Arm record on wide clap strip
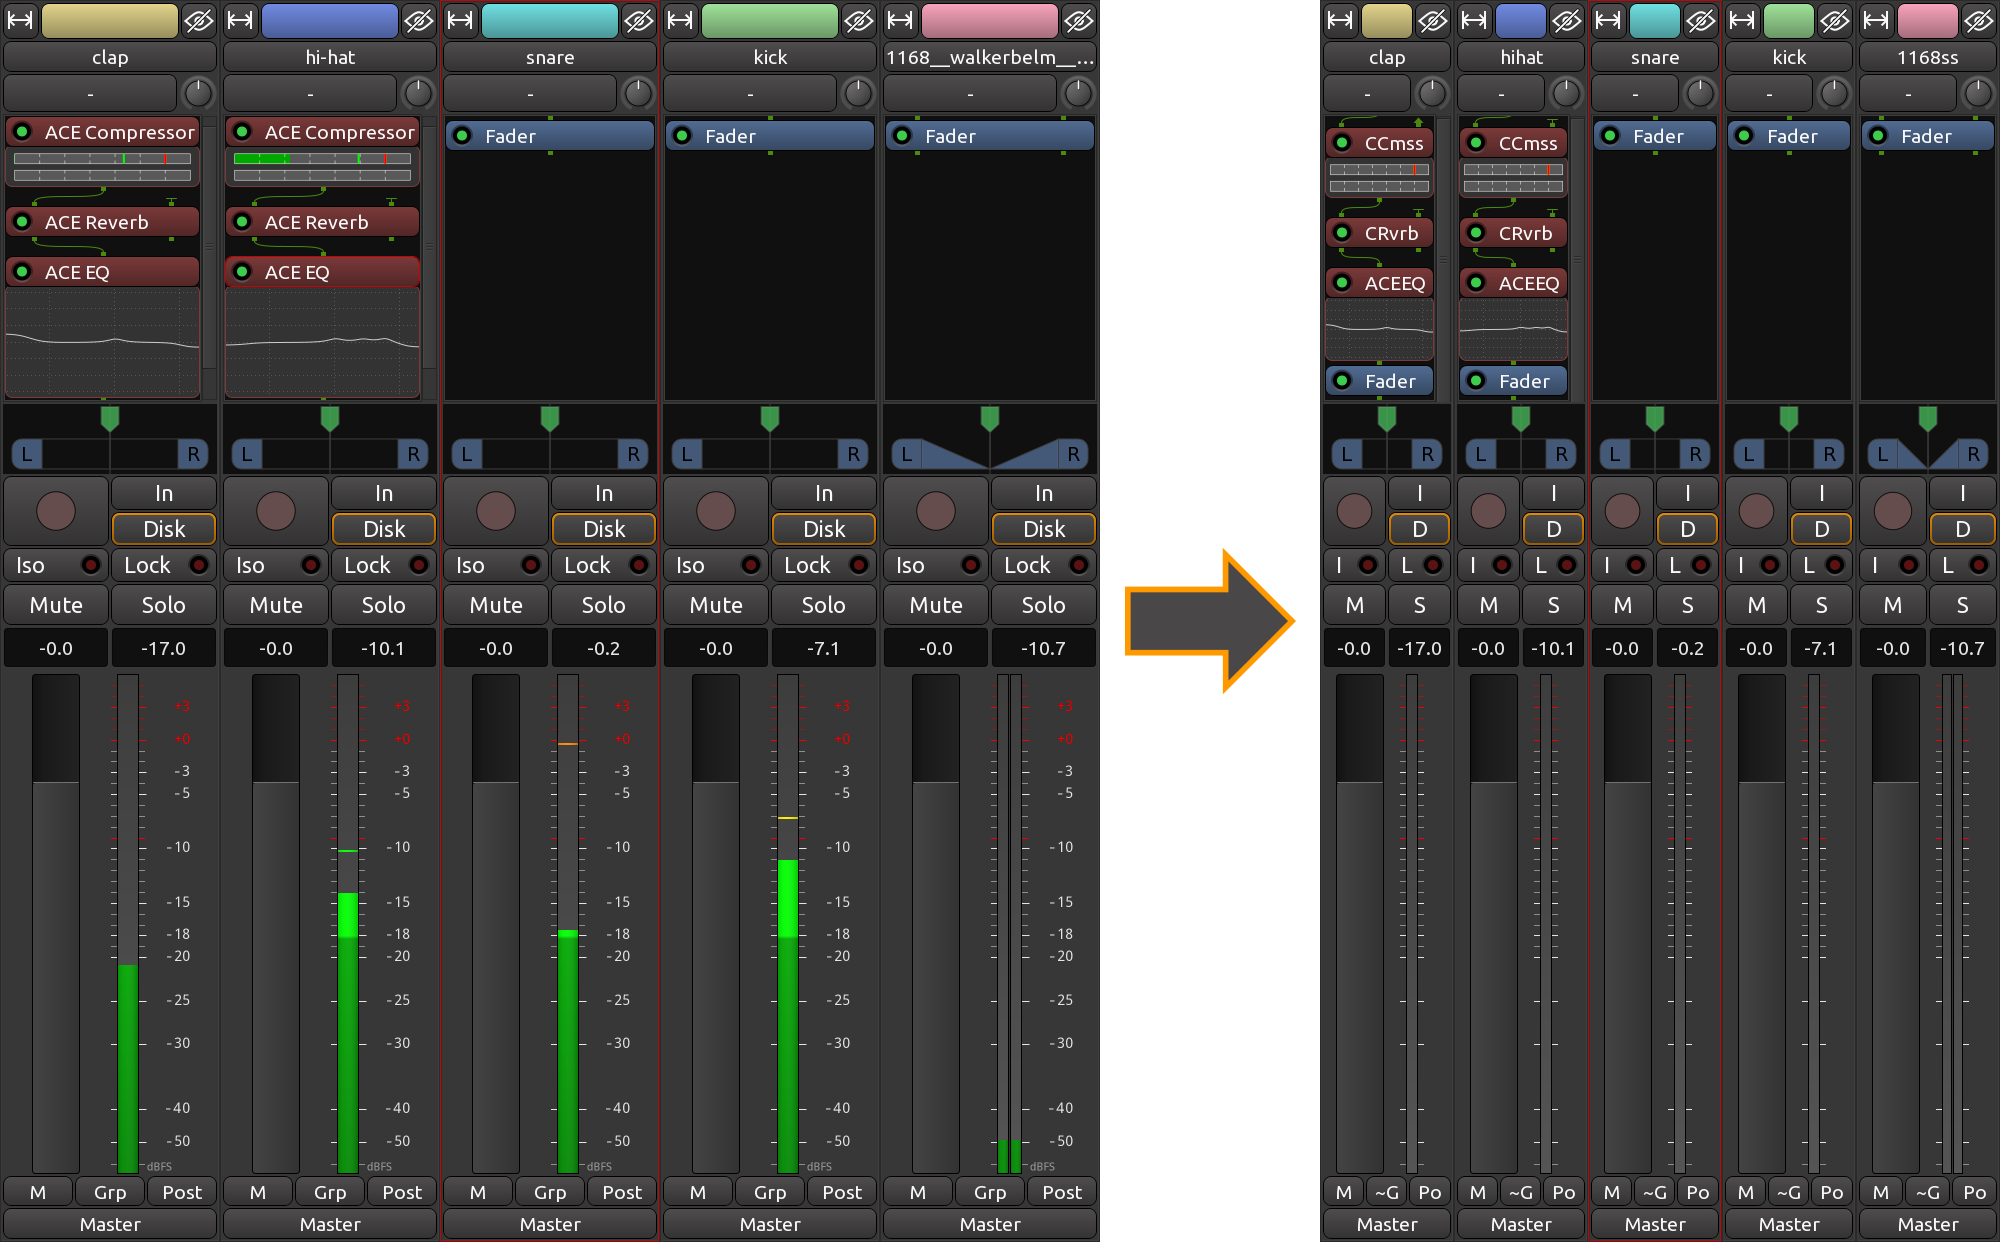 (x=56, y=511)
